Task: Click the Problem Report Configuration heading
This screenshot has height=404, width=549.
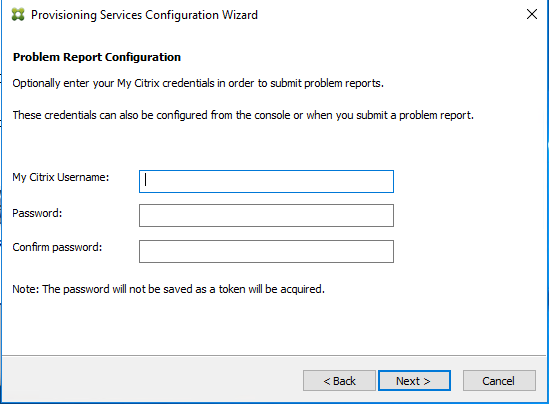Action: 97,57
